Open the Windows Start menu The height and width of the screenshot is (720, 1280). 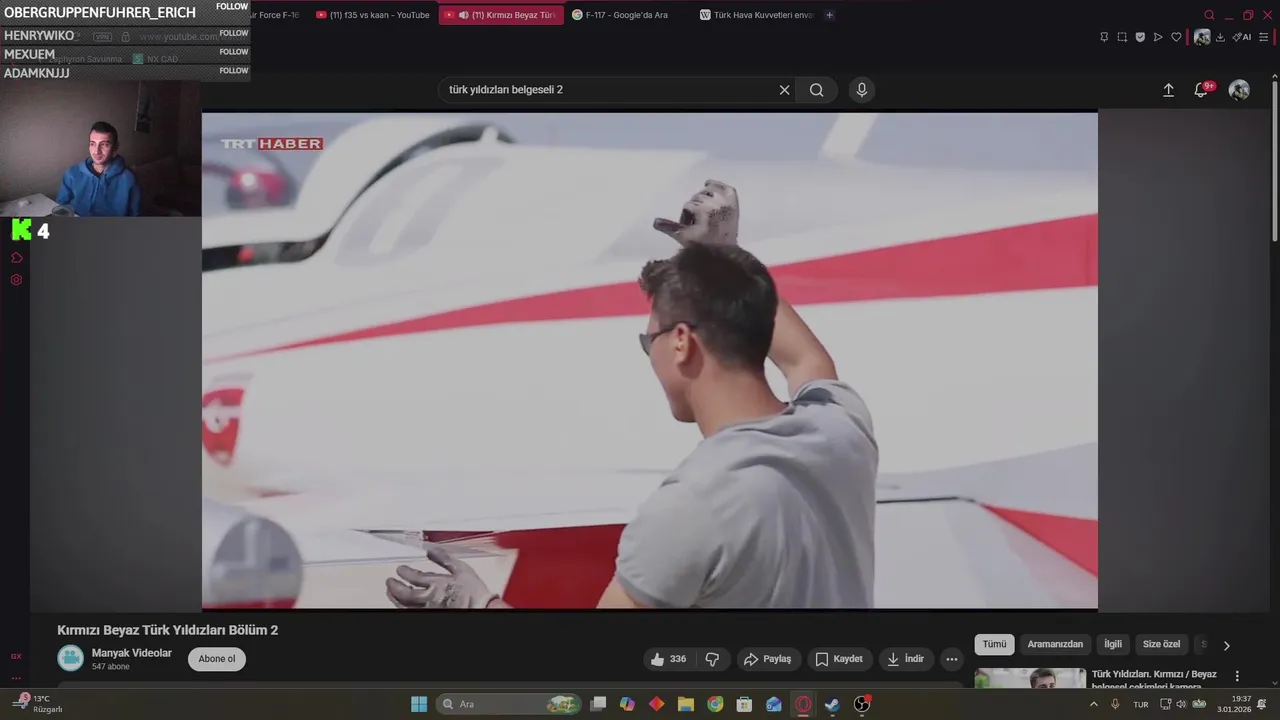[419, 704]
